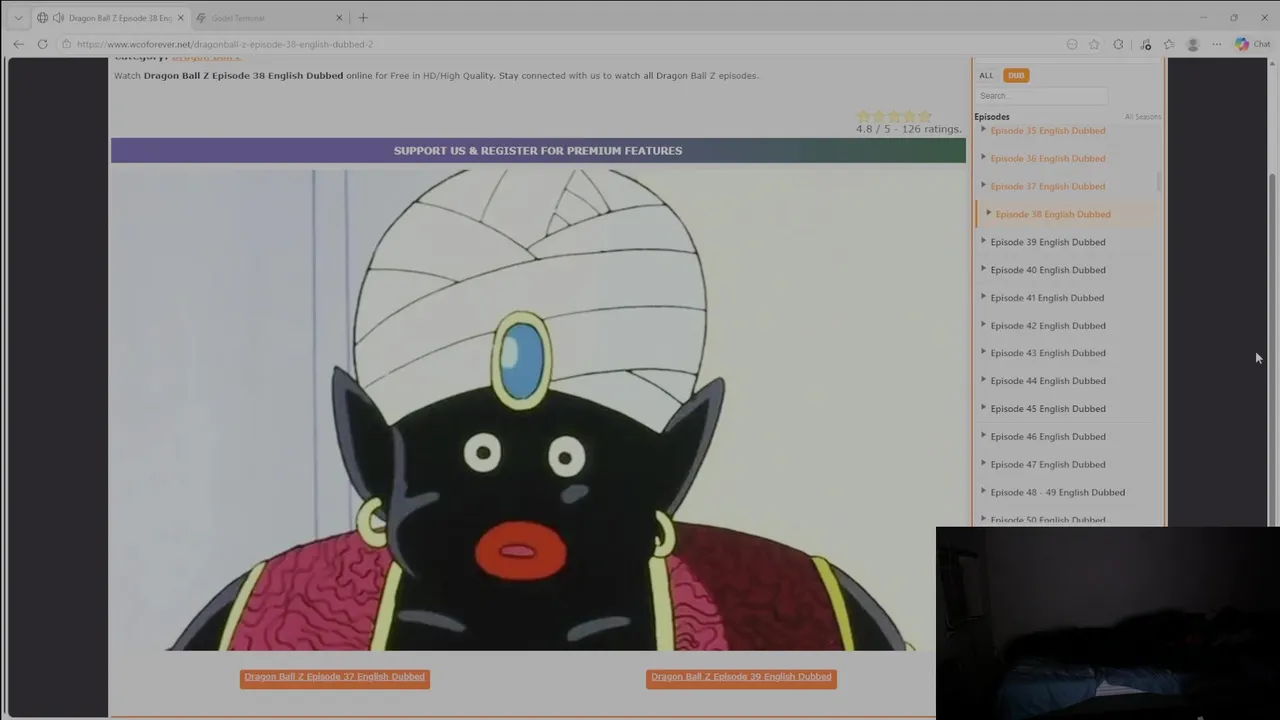
Task: Open the favorites list icon
Action: coord(1169,44)
